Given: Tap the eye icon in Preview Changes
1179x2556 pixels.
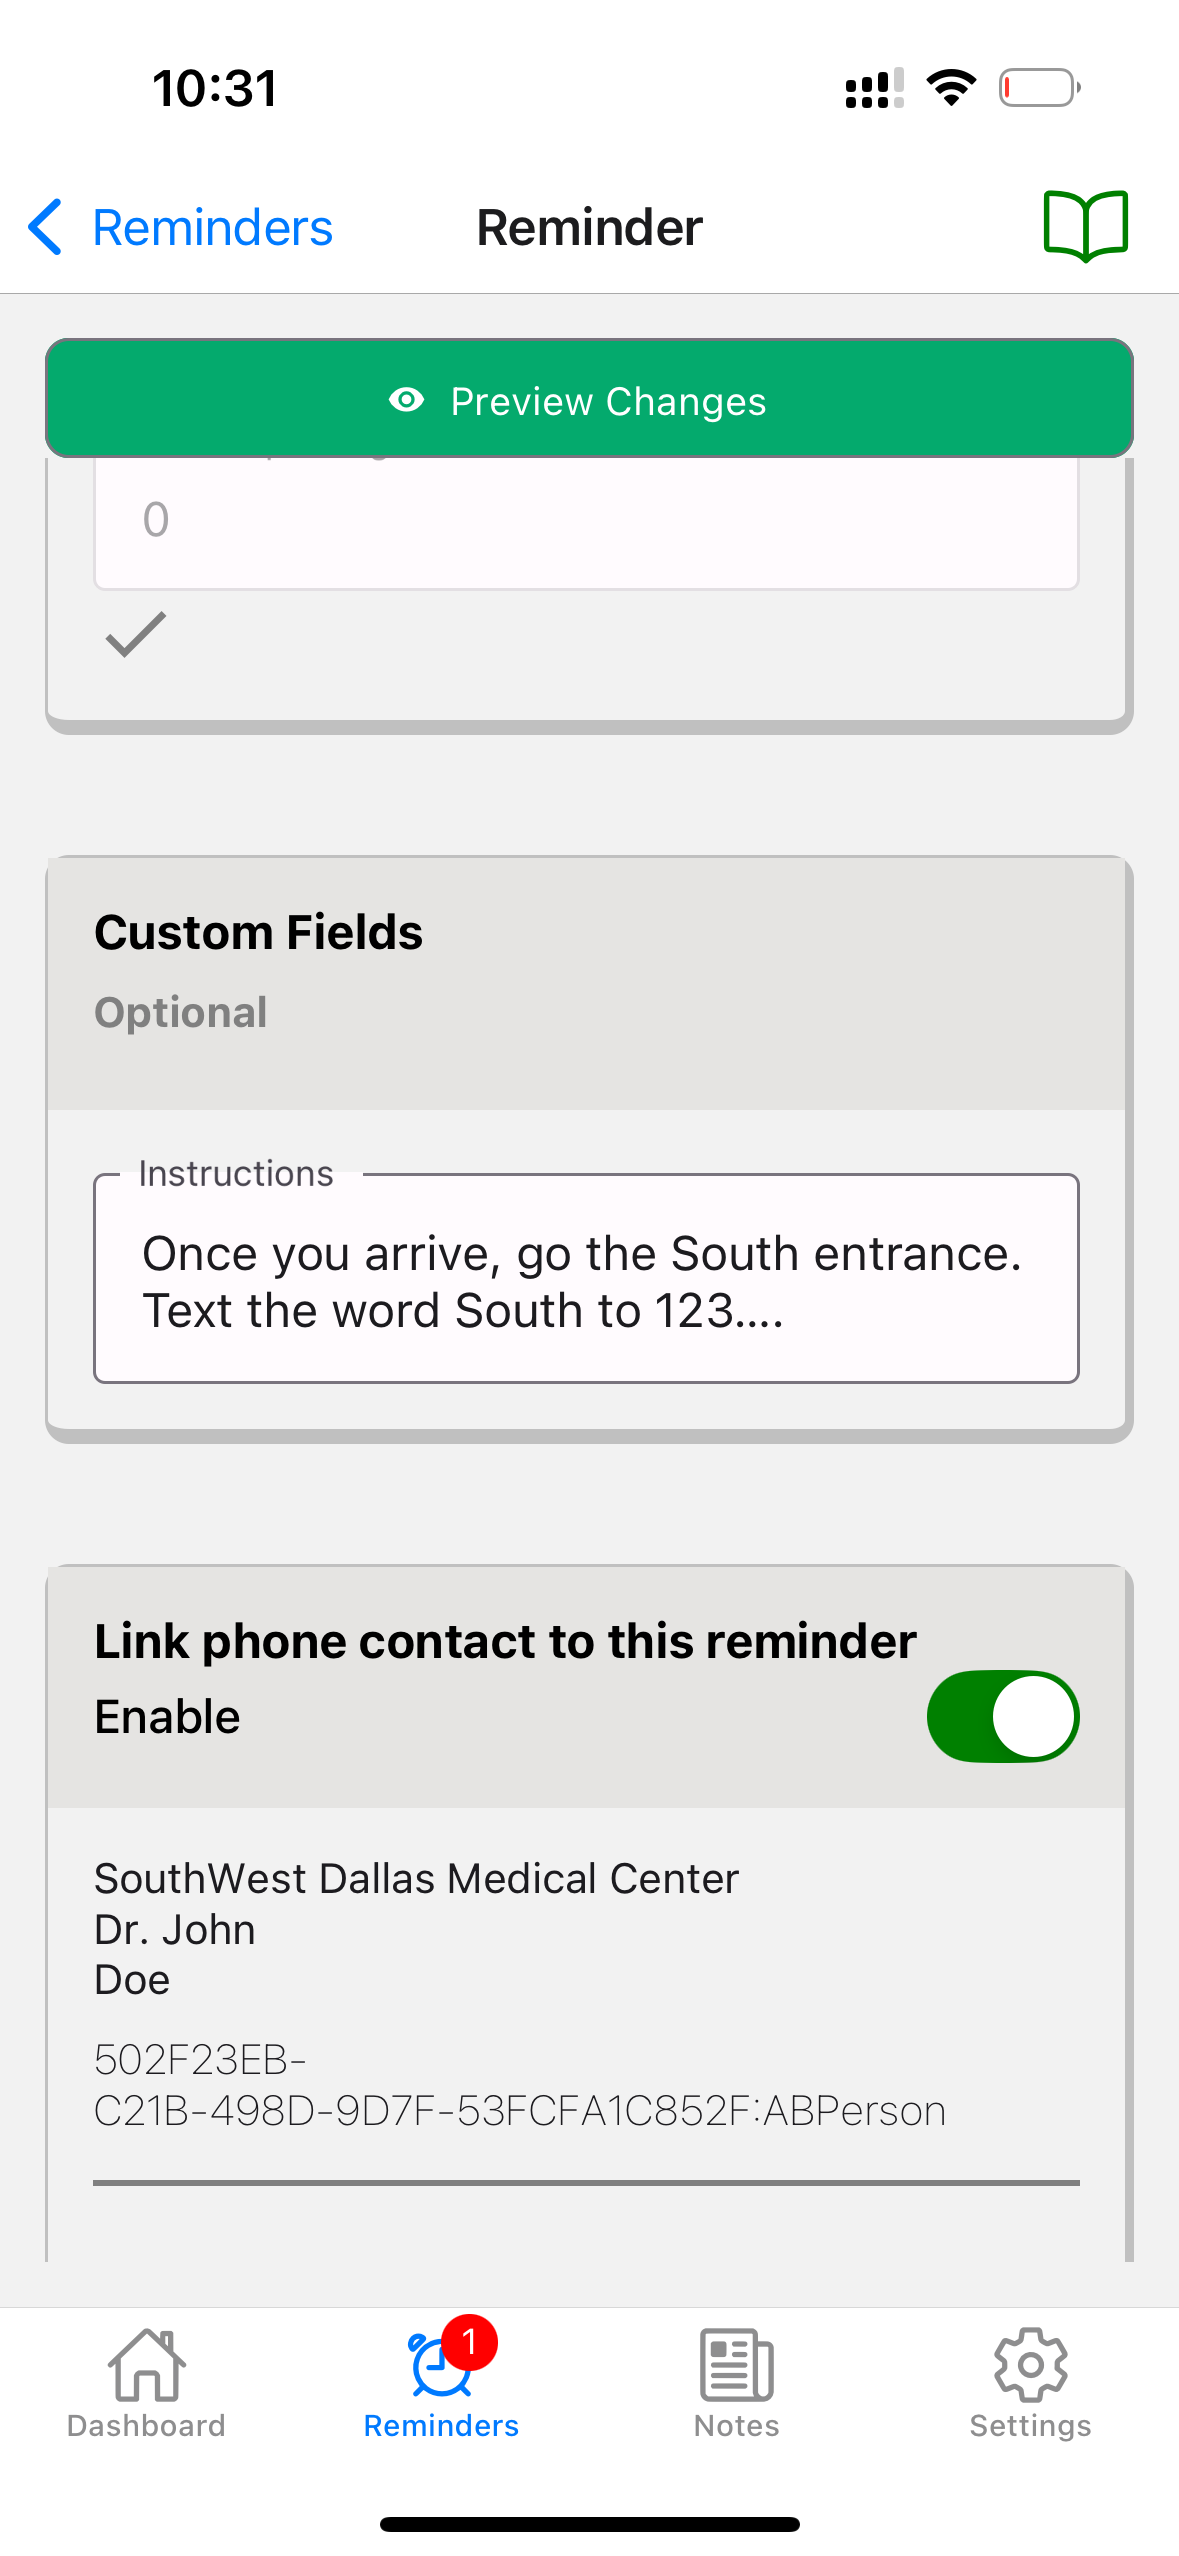Looking at the screenshot, I should (x=406, y=400).
